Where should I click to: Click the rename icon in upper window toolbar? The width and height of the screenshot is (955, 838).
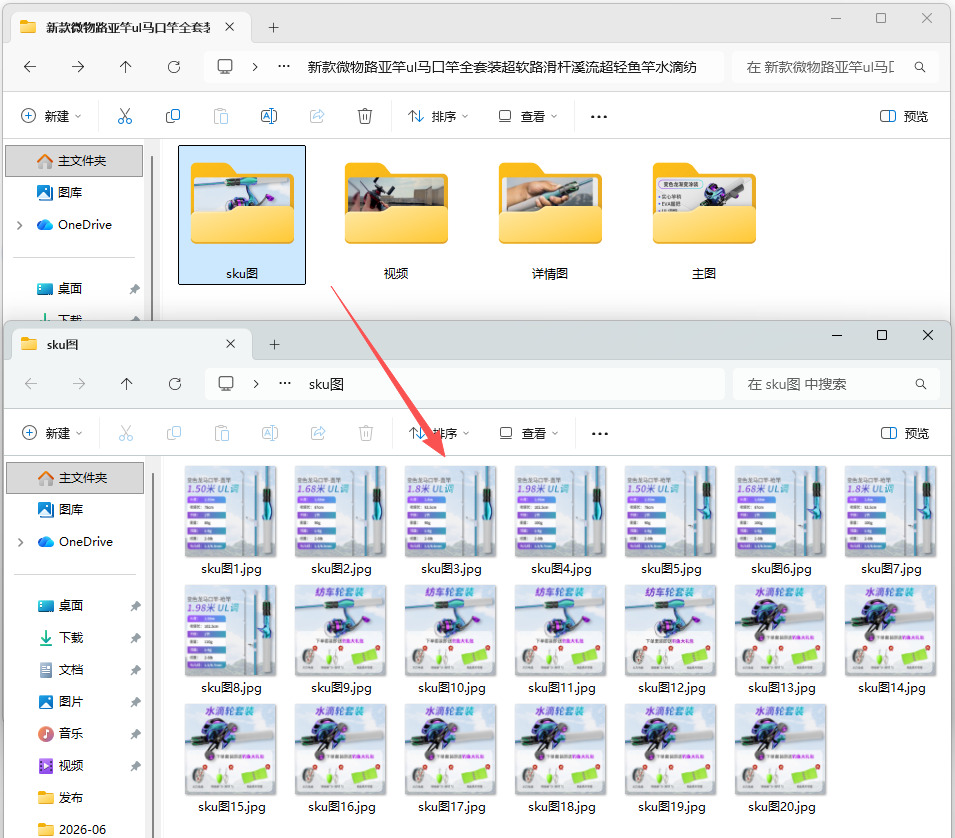(269, 116)
